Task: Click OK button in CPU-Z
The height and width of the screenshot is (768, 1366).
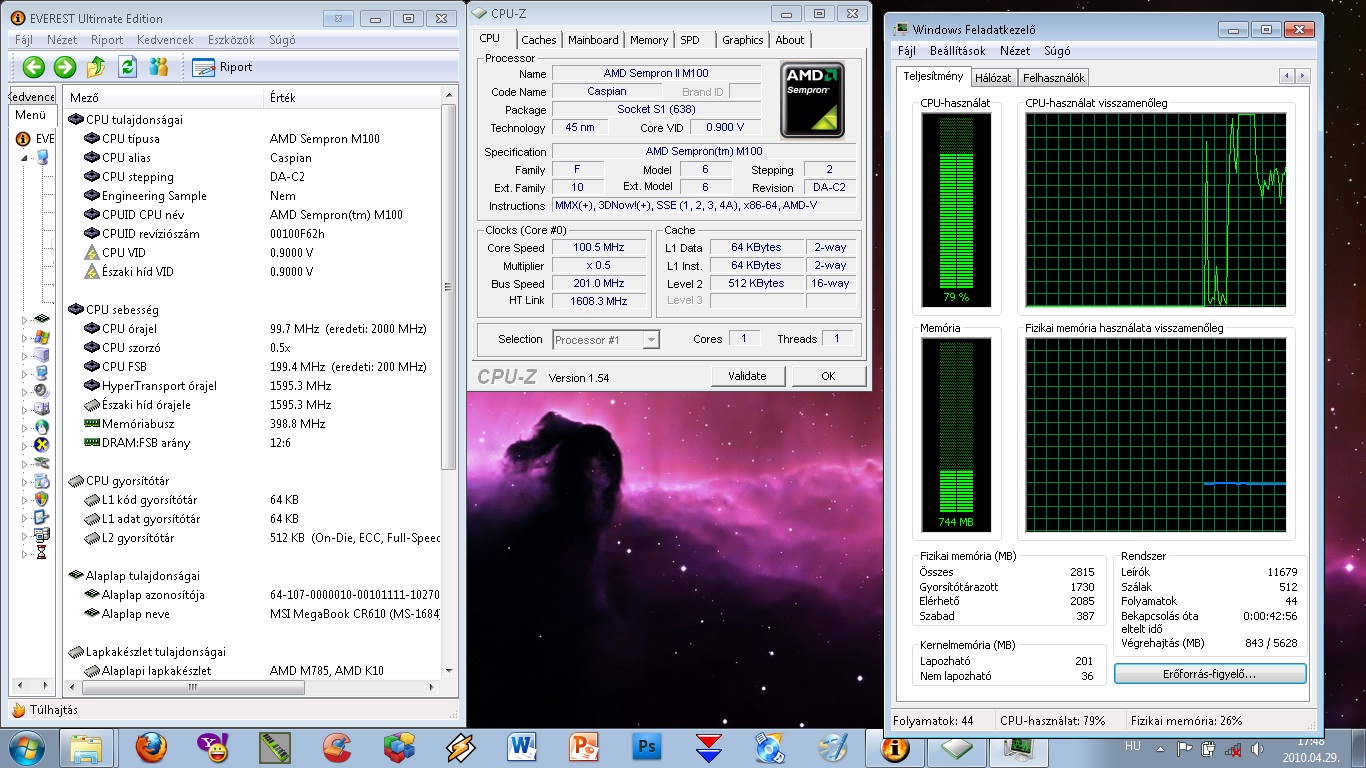Action: pos(828,376)
